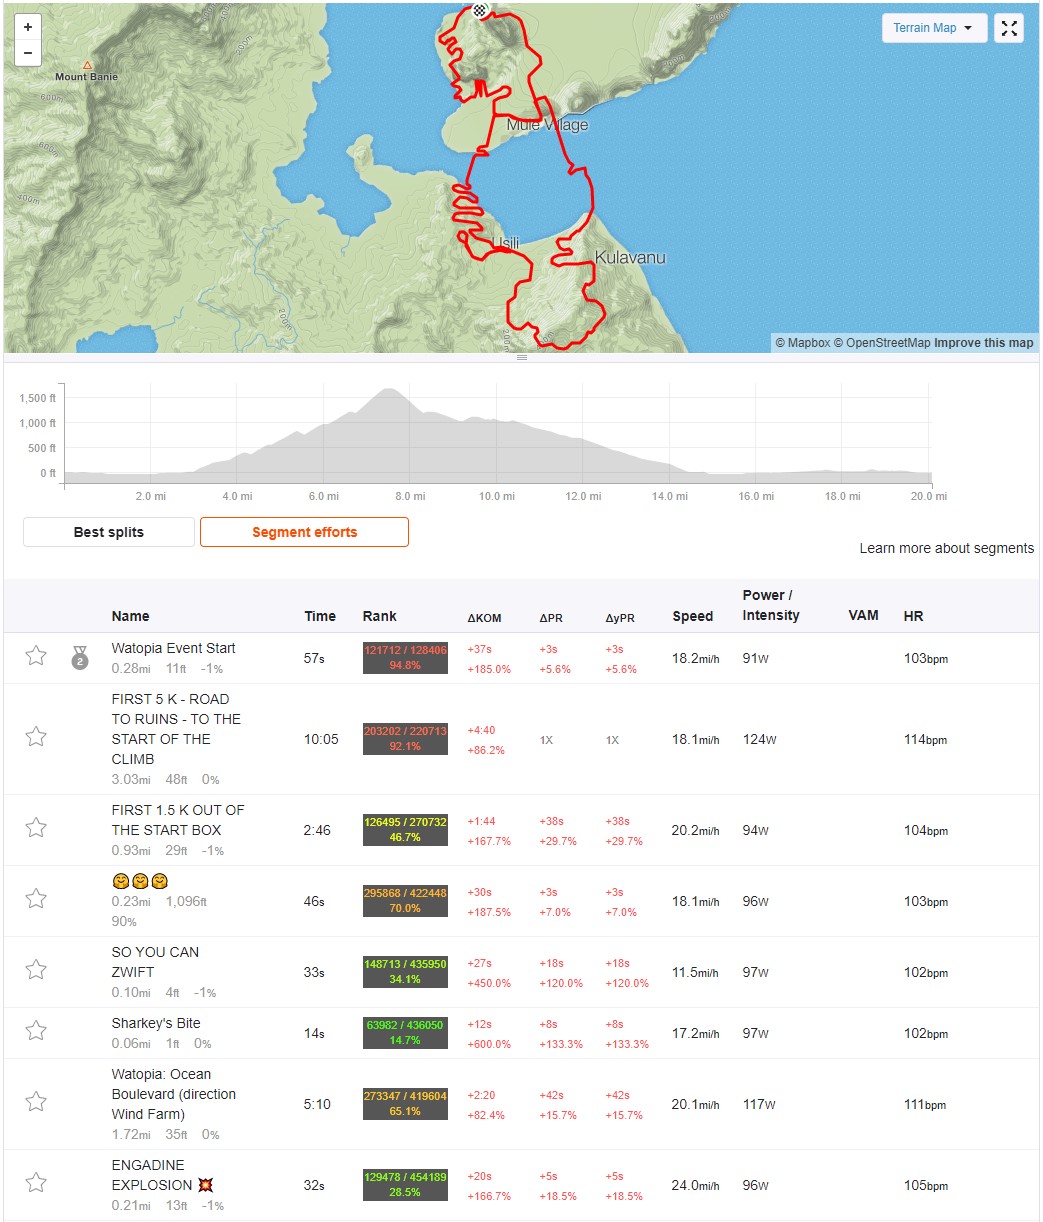Open the FIRST 5 K - ROAD TO RUINS segment

pos(176,729)
